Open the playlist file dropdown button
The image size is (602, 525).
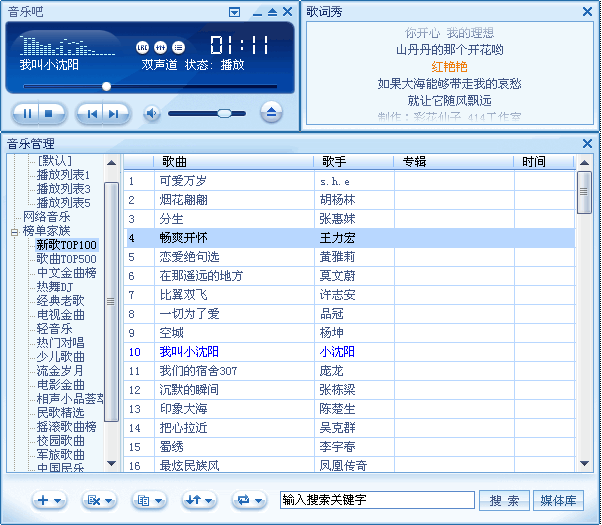[149, 500]
